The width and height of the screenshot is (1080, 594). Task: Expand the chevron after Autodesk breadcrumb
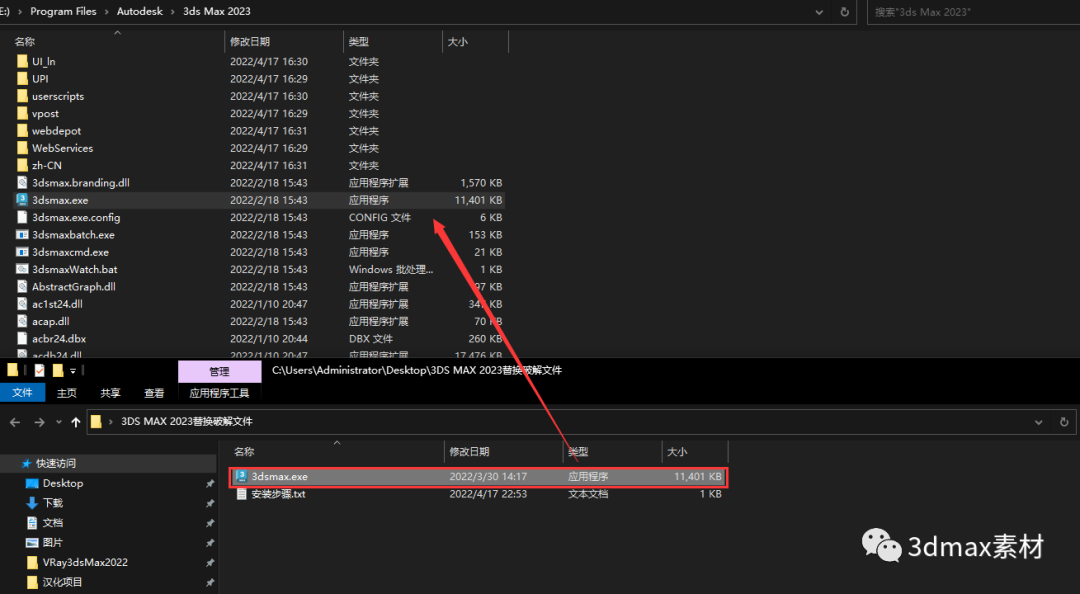[x=173, y=12]
